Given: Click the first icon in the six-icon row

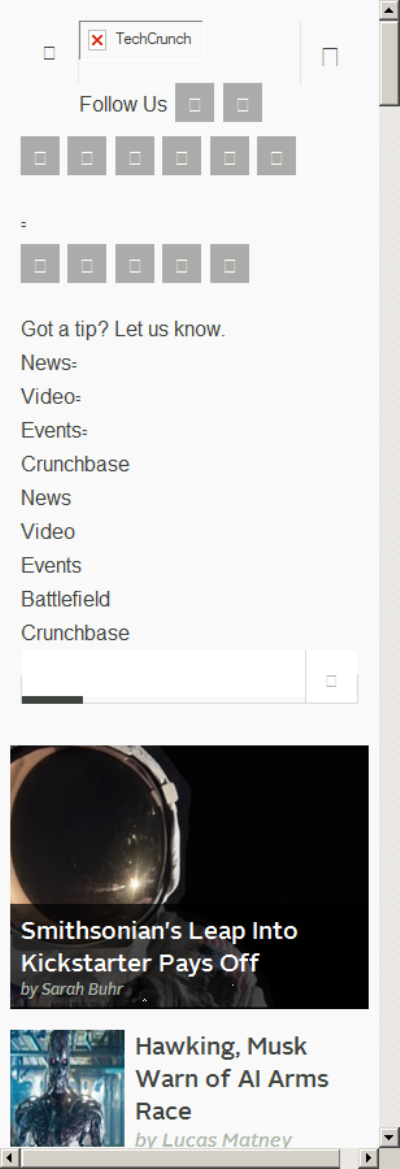Looking at the screenshot, I should click(40, 156).
